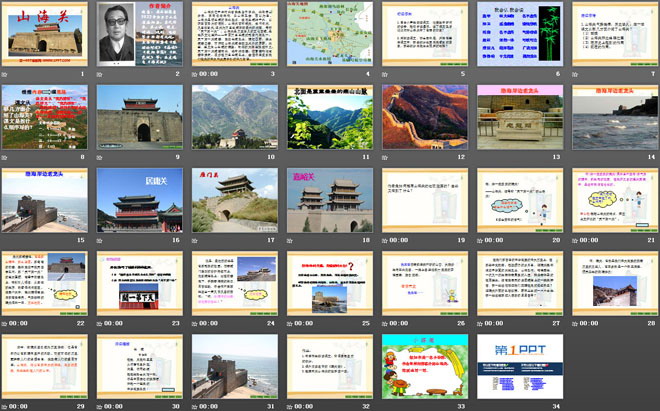660x411 pixels.
Task: Click the transition icon beneath slide 33
Action: coord(384,406)
